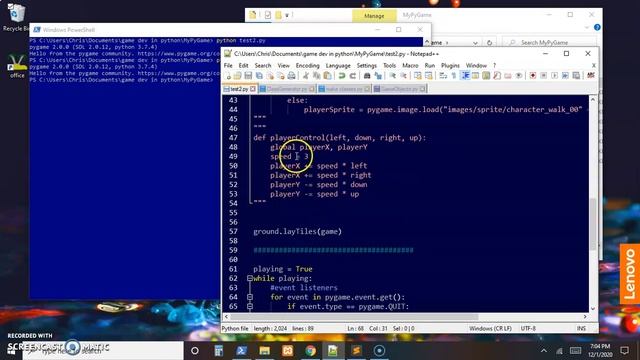Open Find with the binoculars icon
The width and height of the screenshot is (640, 360).
tap(367, 76)
